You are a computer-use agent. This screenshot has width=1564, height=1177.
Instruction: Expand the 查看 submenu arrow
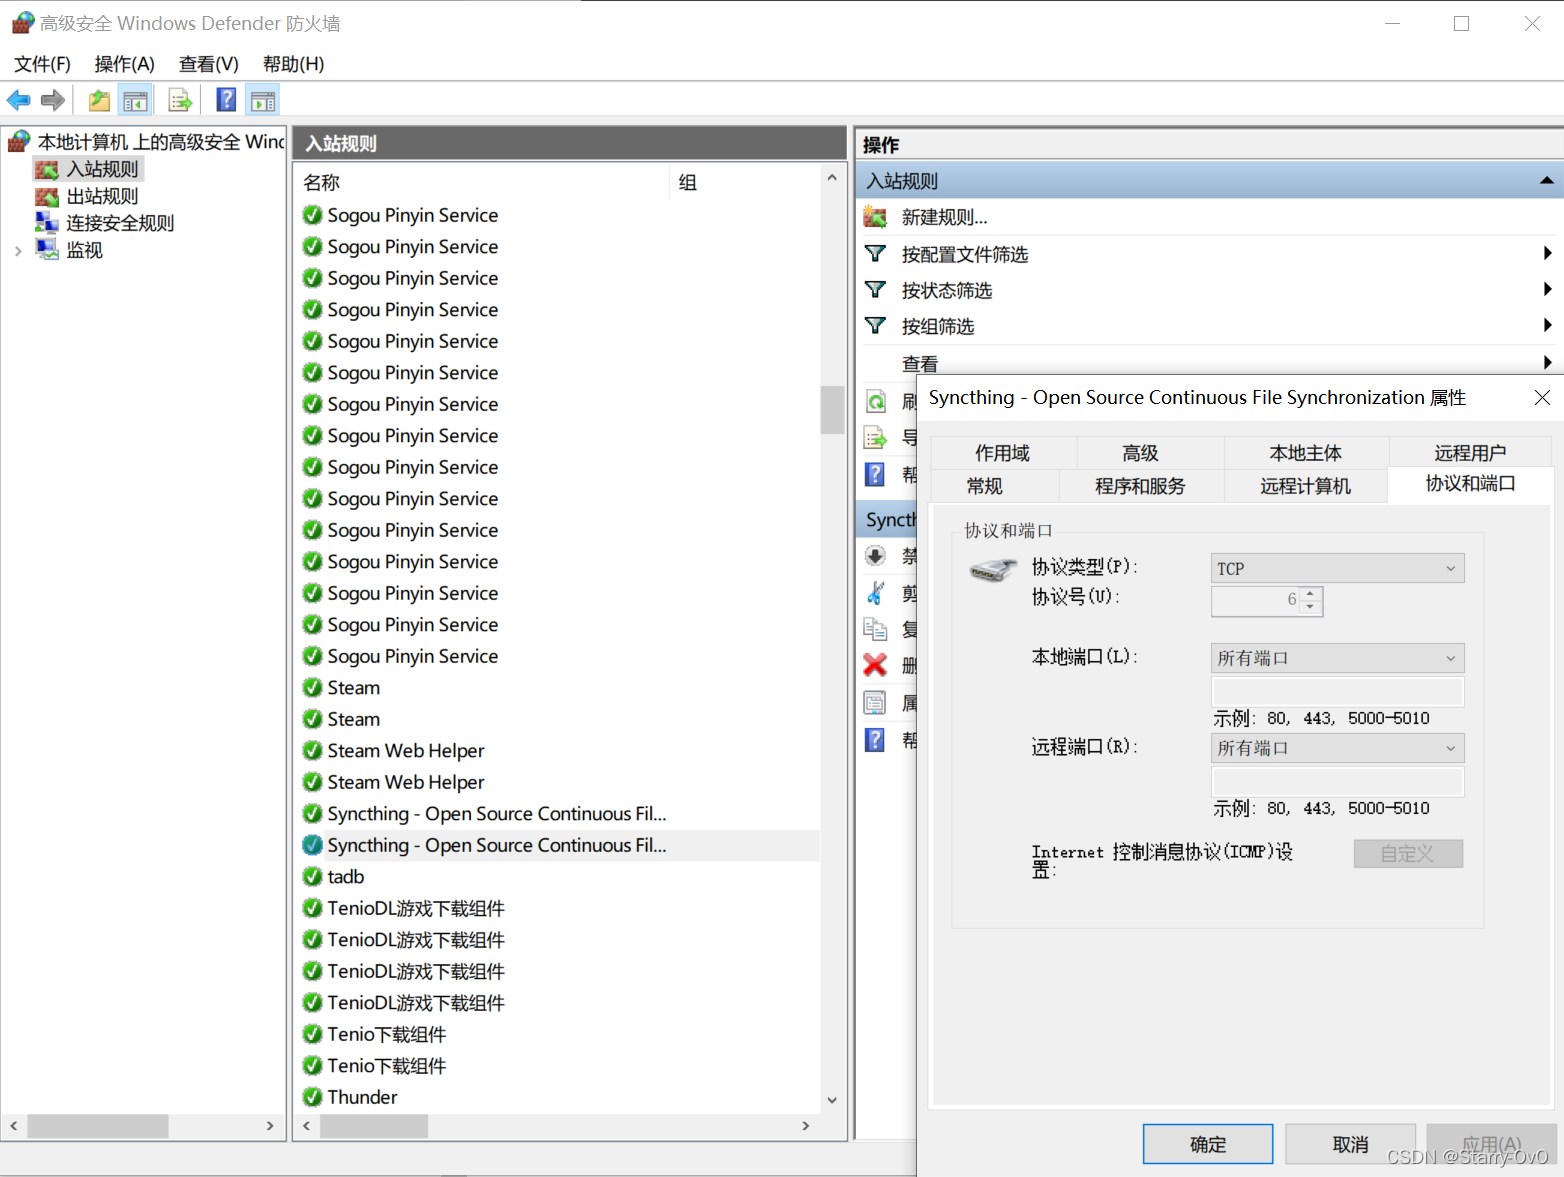coord(1547,362)
